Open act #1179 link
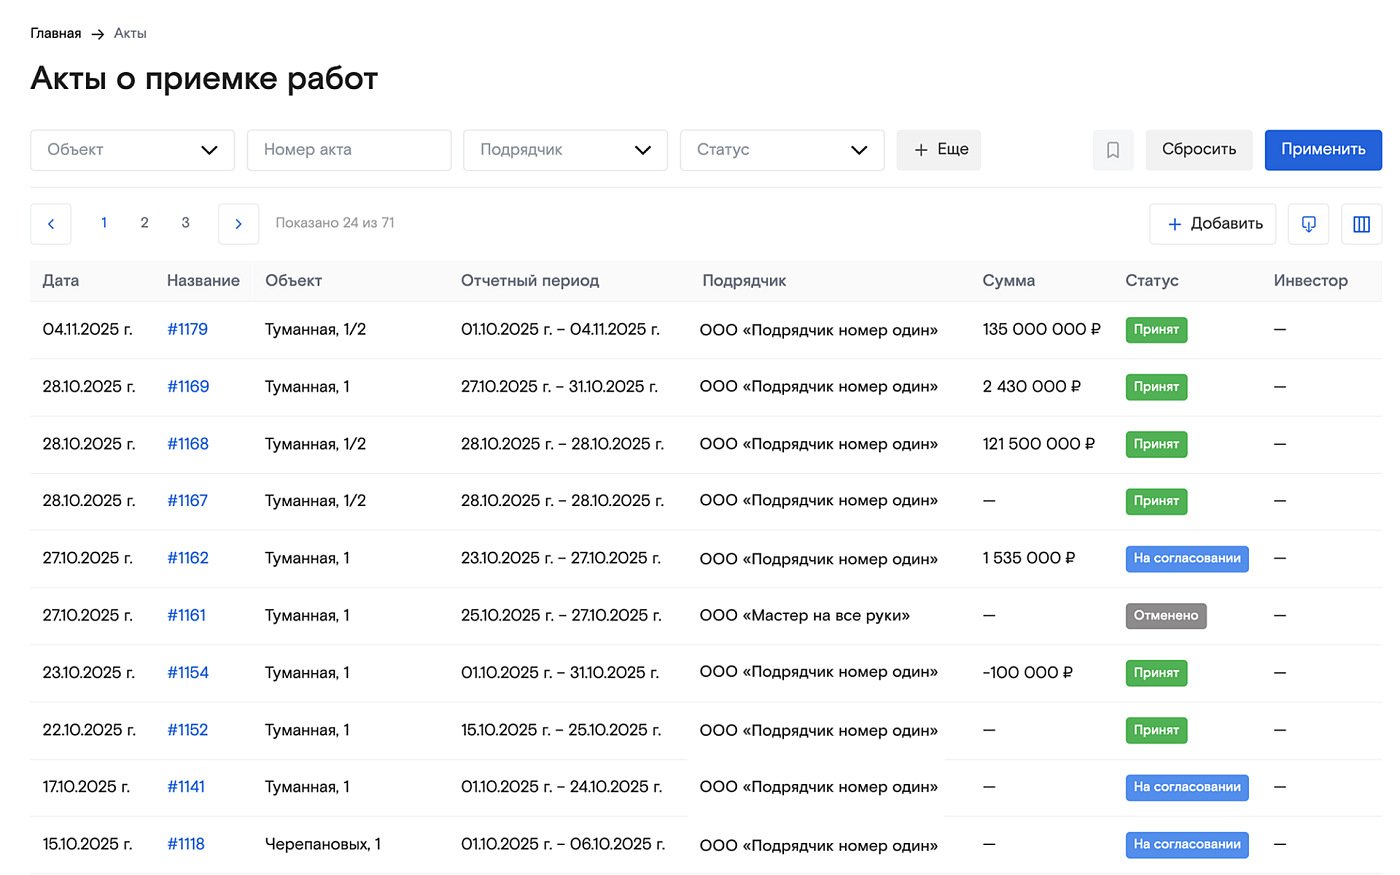Image resolution: width=1400 pixels, height=875 pixels. 187,329
